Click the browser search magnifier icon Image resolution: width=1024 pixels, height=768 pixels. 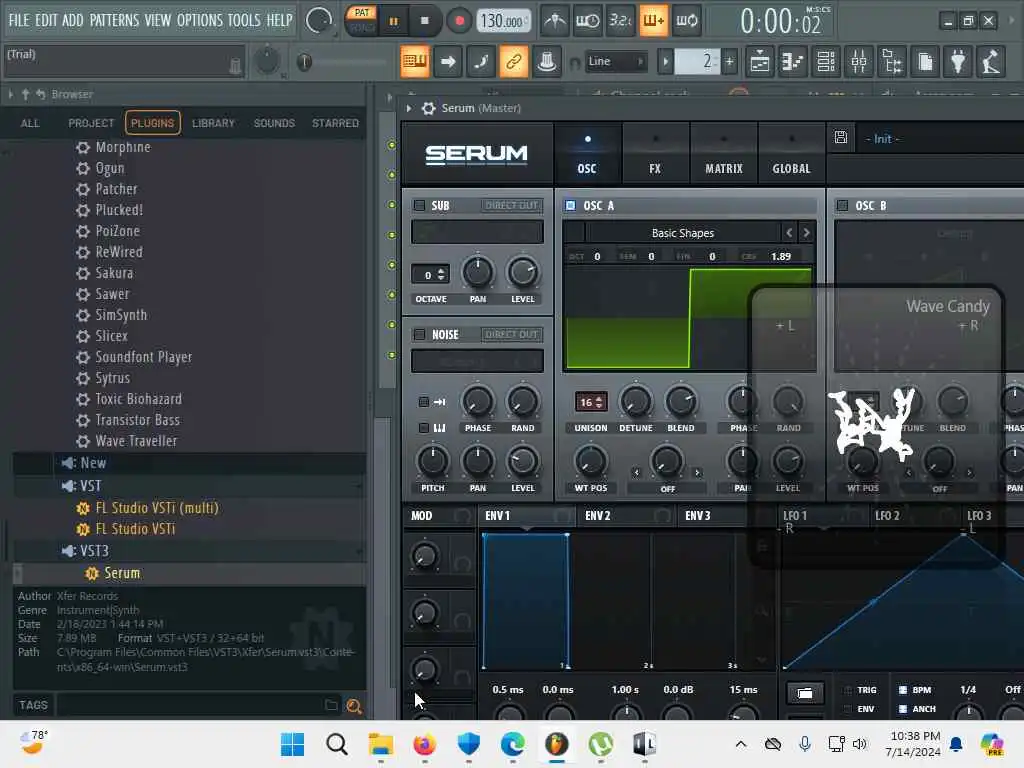[x=354, y=706]
